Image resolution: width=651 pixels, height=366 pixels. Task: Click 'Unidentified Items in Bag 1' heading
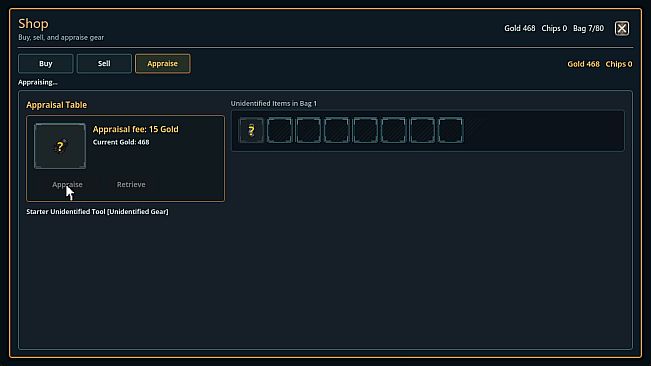pyautogui.click(x=274, y=103)
